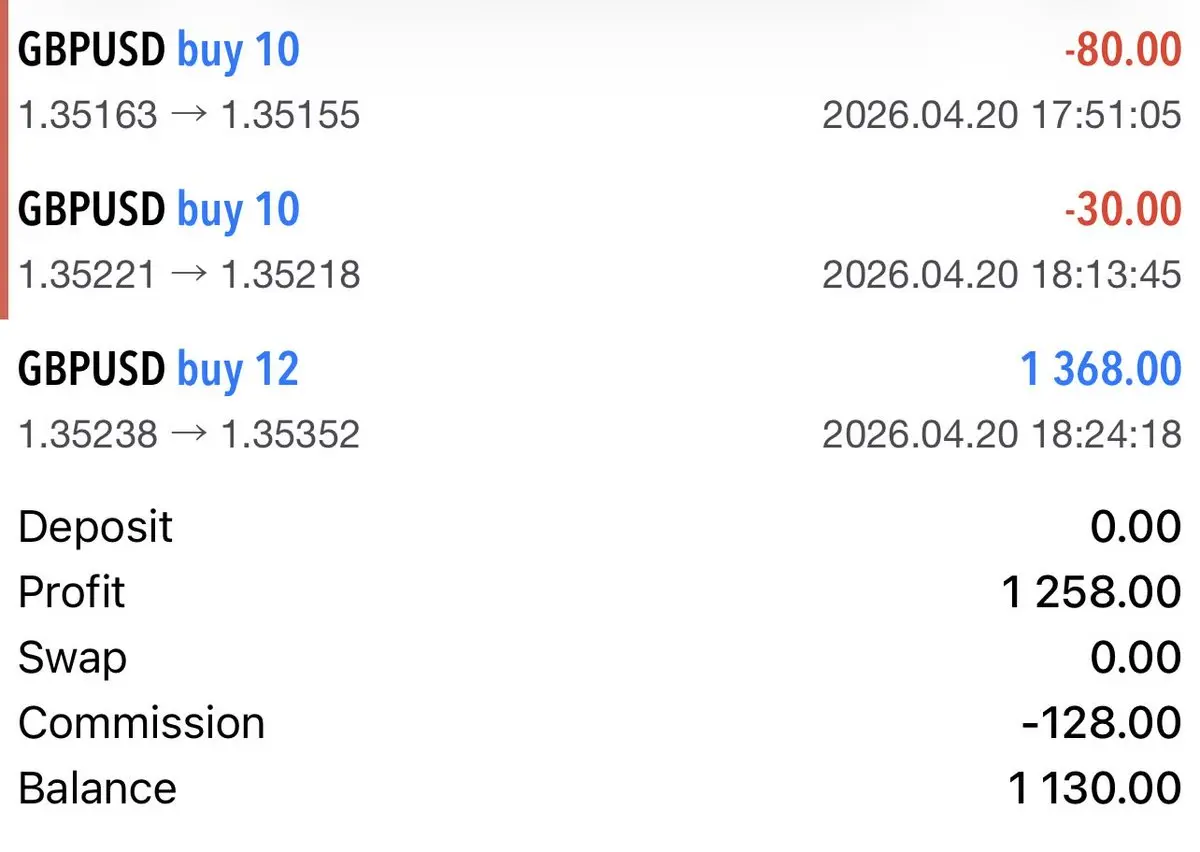Select price range 1.35238 → 1.35352
1200x852 pixels.
(189, 434)
